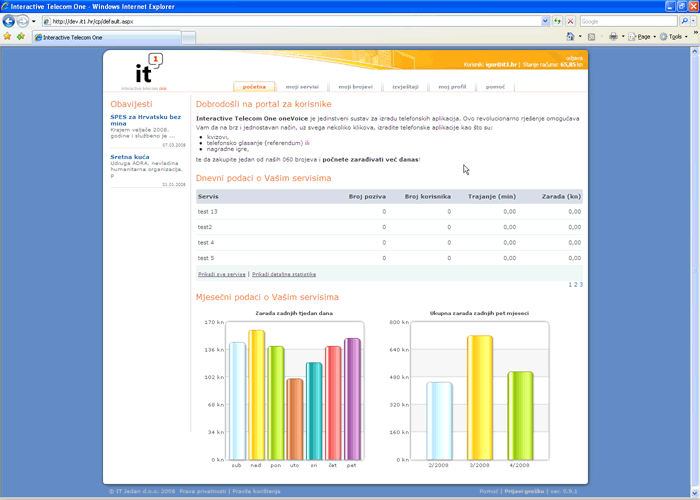Click the browser Back arrow button
700x500 pixels.
tap(10, 20)
